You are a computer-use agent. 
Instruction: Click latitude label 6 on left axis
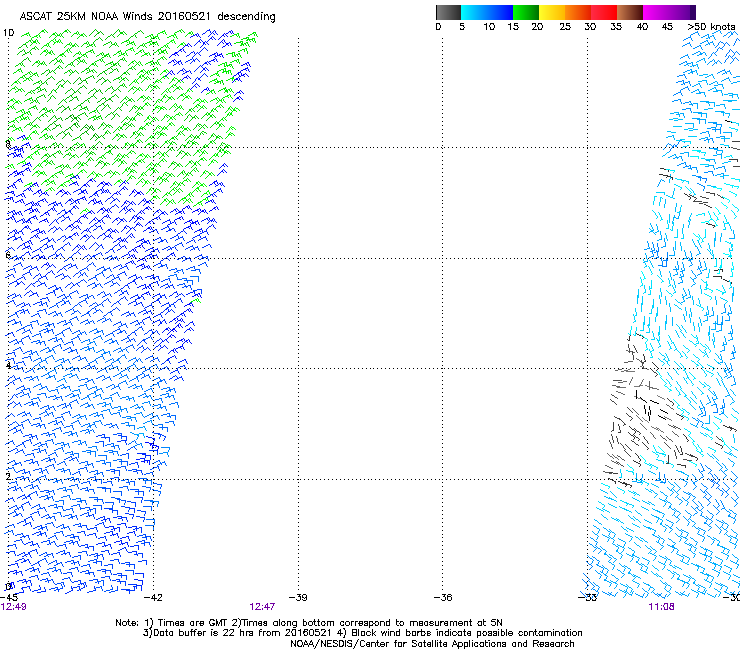(x=8, y=255)
